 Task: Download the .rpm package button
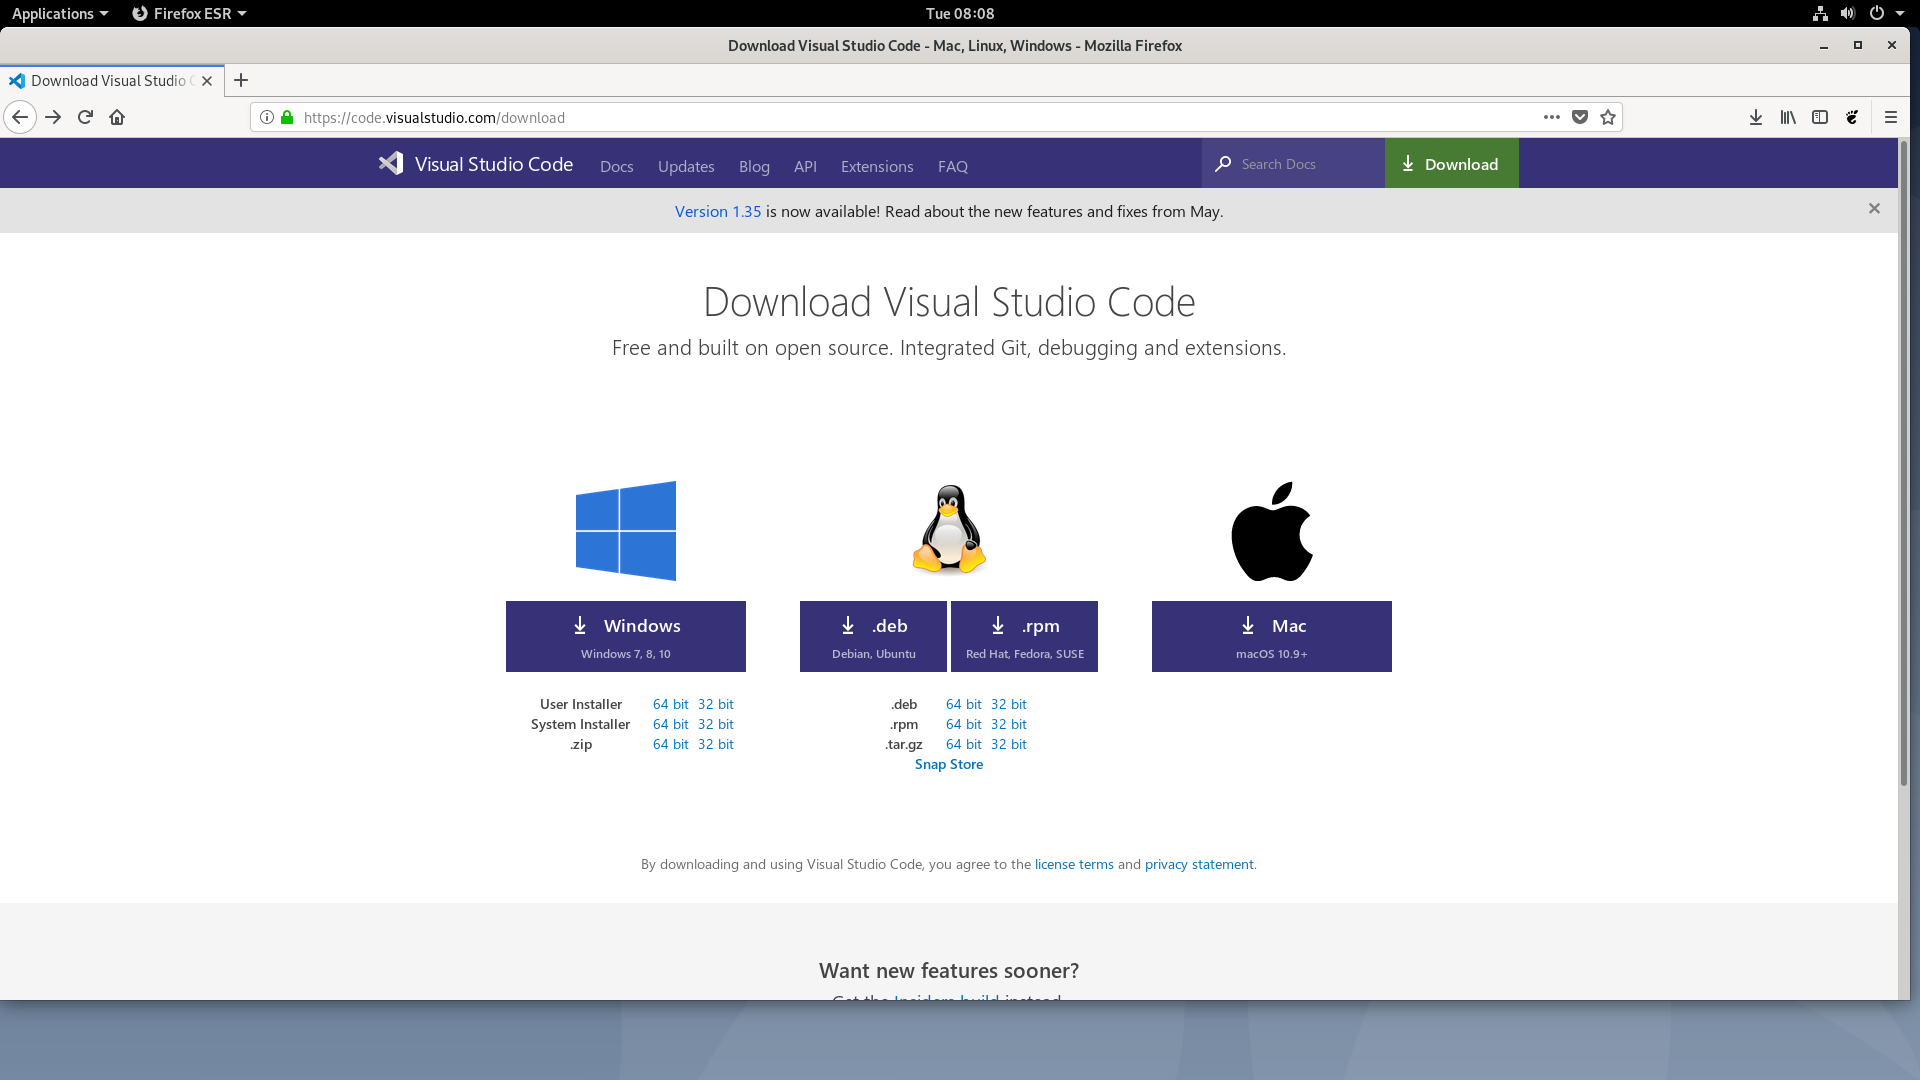[1024, 636]
